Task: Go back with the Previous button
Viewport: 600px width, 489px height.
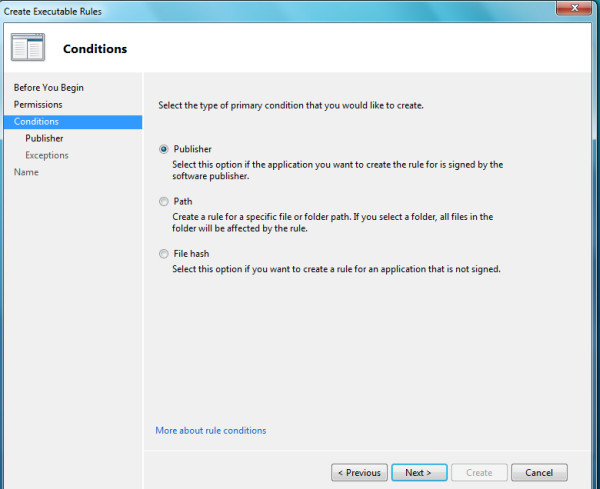Action: click(359, 473)
